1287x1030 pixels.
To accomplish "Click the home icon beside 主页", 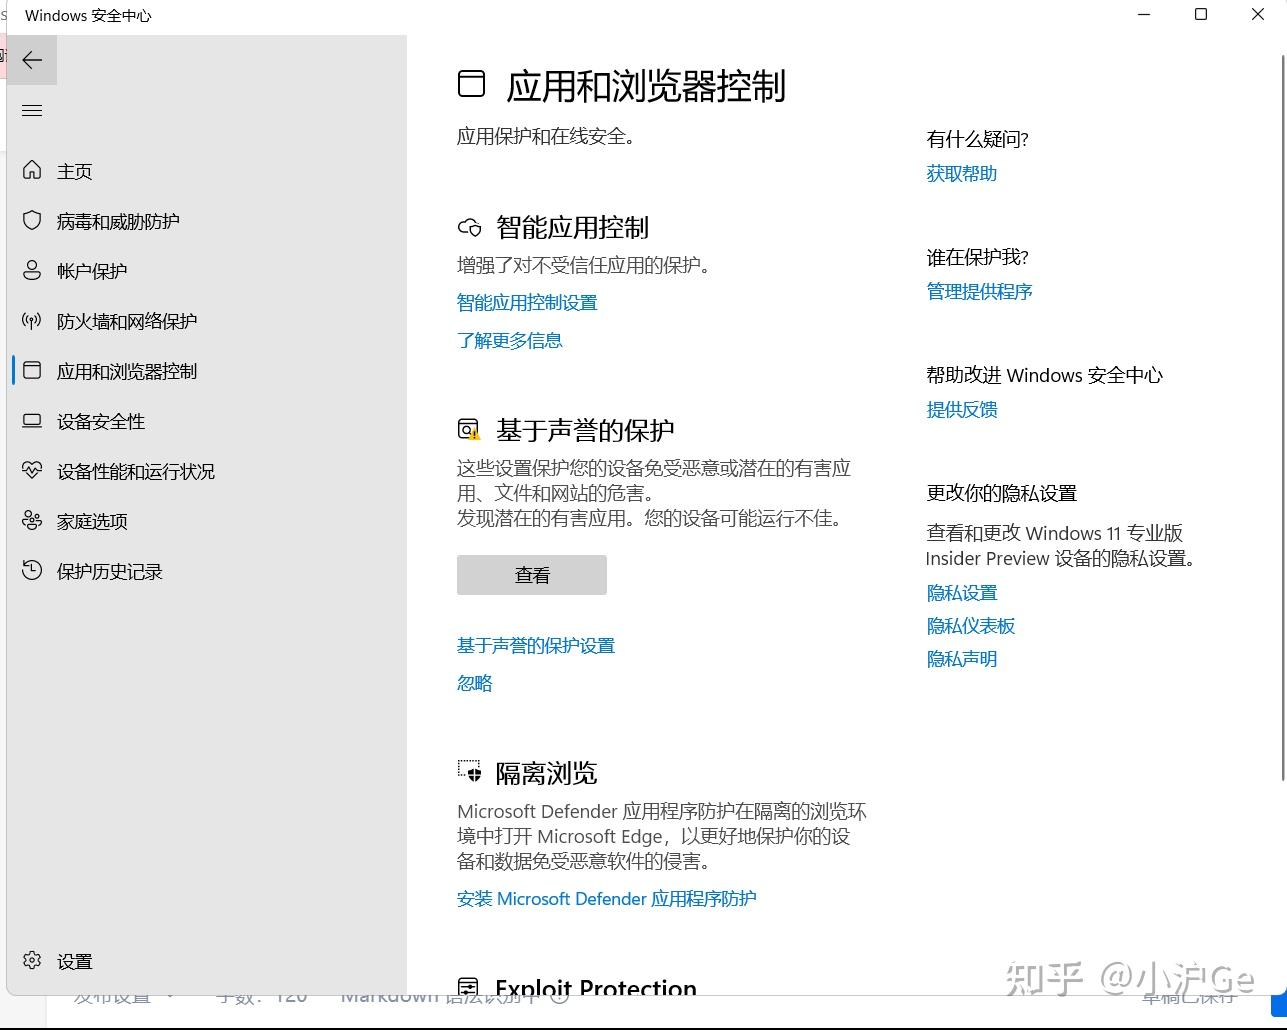I will coord(32,170).
